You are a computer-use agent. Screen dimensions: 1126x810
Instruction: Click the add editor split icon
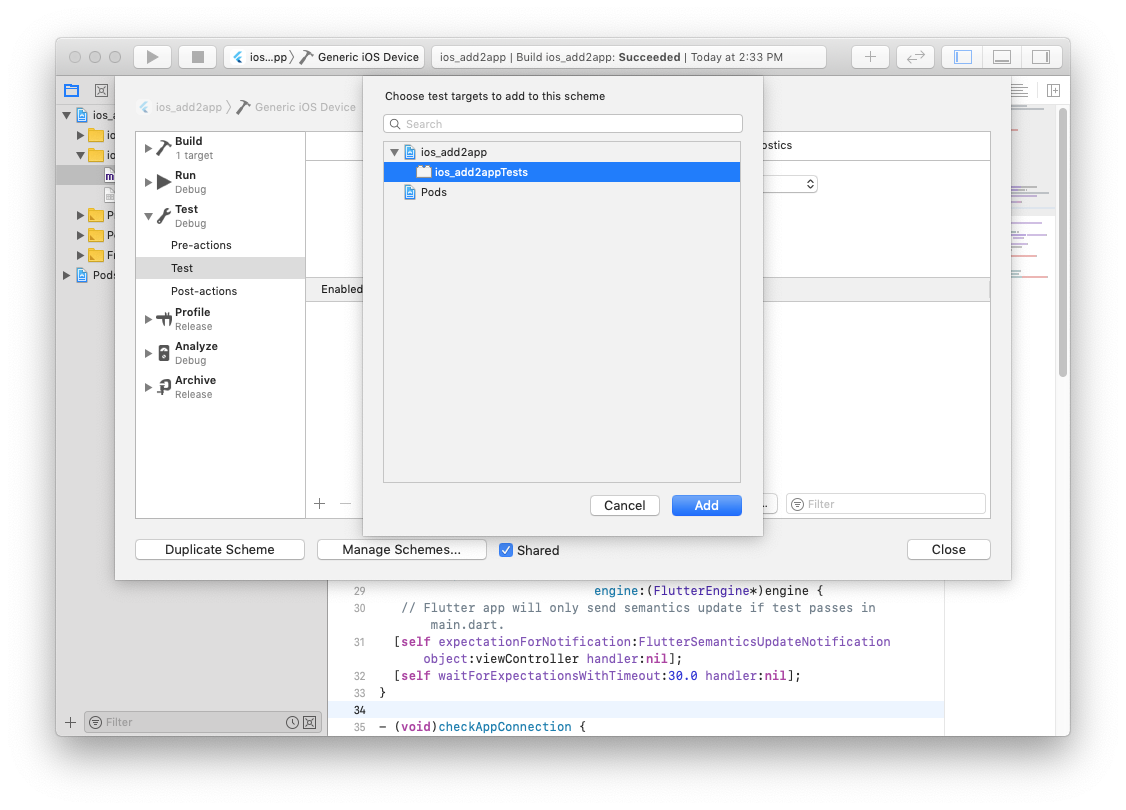click(x=1053, y=90)
